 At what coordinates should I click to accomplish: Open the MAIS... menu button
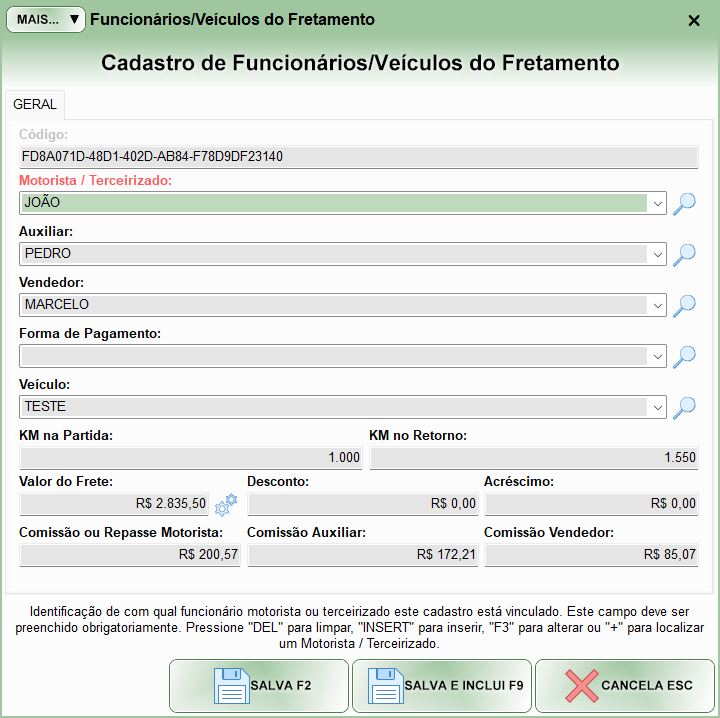[x=47, y=19]
